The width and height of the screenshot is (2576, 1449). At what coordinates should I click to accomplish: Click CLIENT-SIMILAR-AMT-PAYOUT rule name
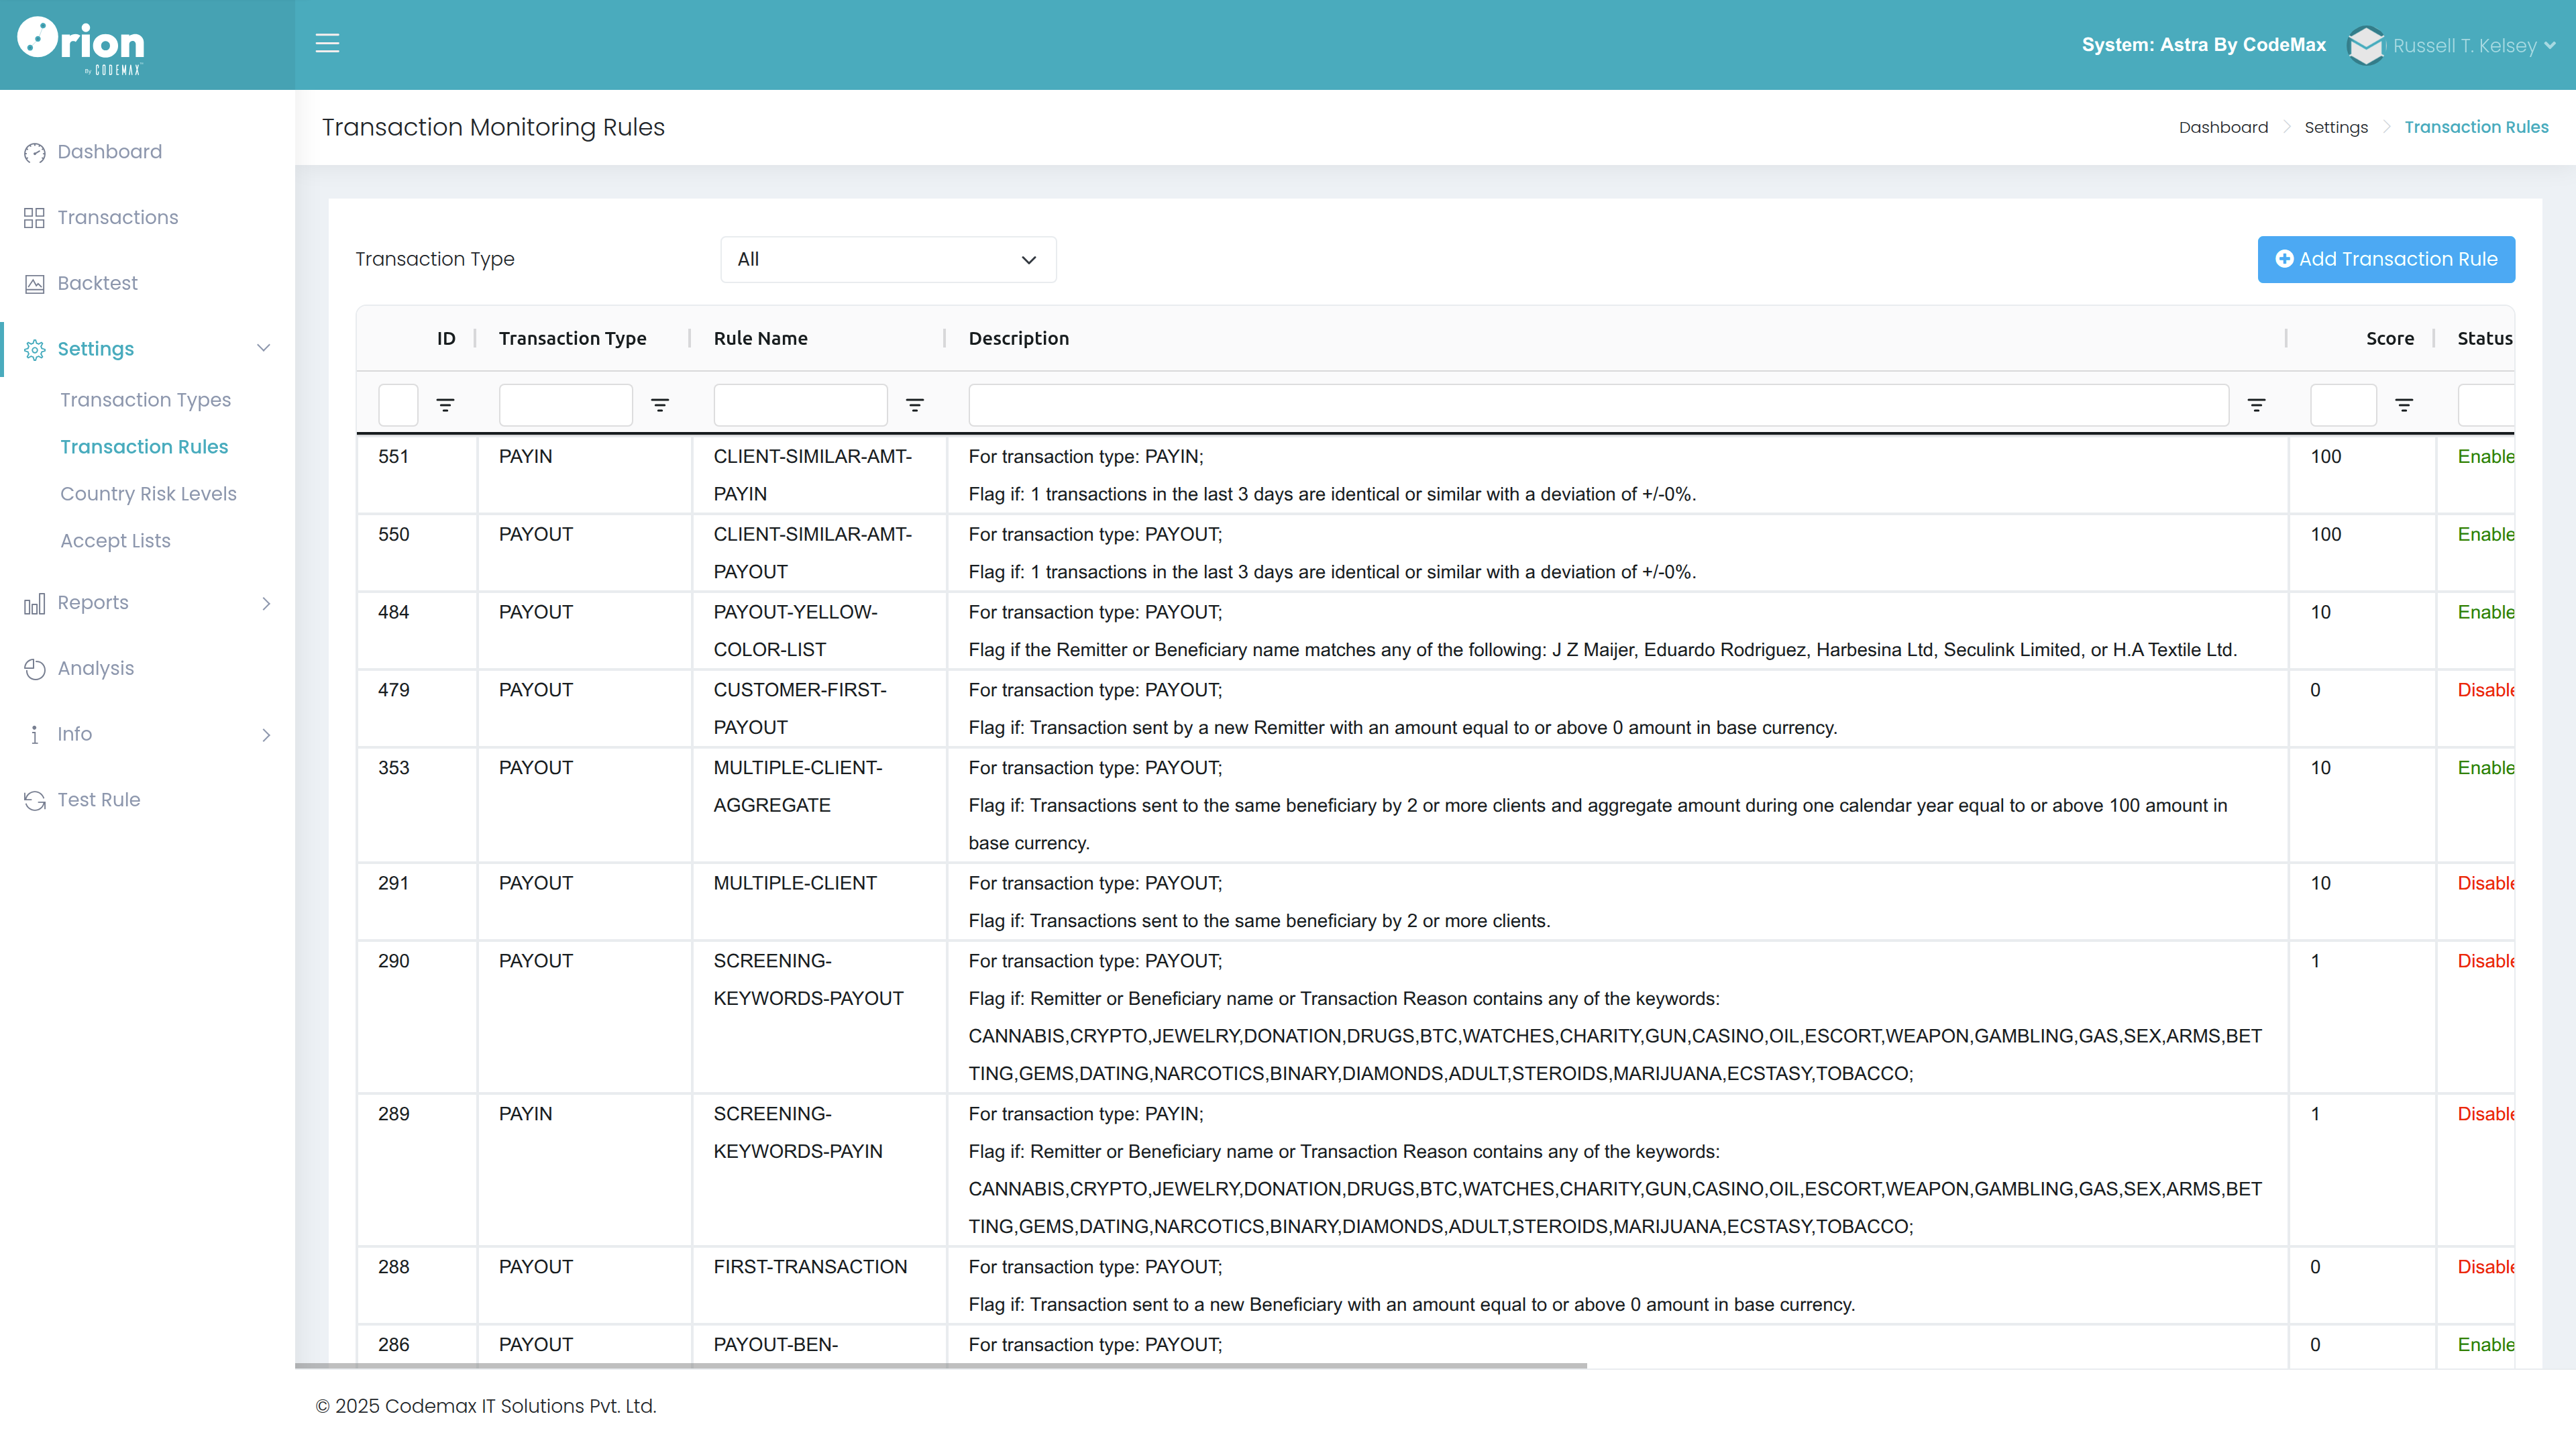point(812,553)
